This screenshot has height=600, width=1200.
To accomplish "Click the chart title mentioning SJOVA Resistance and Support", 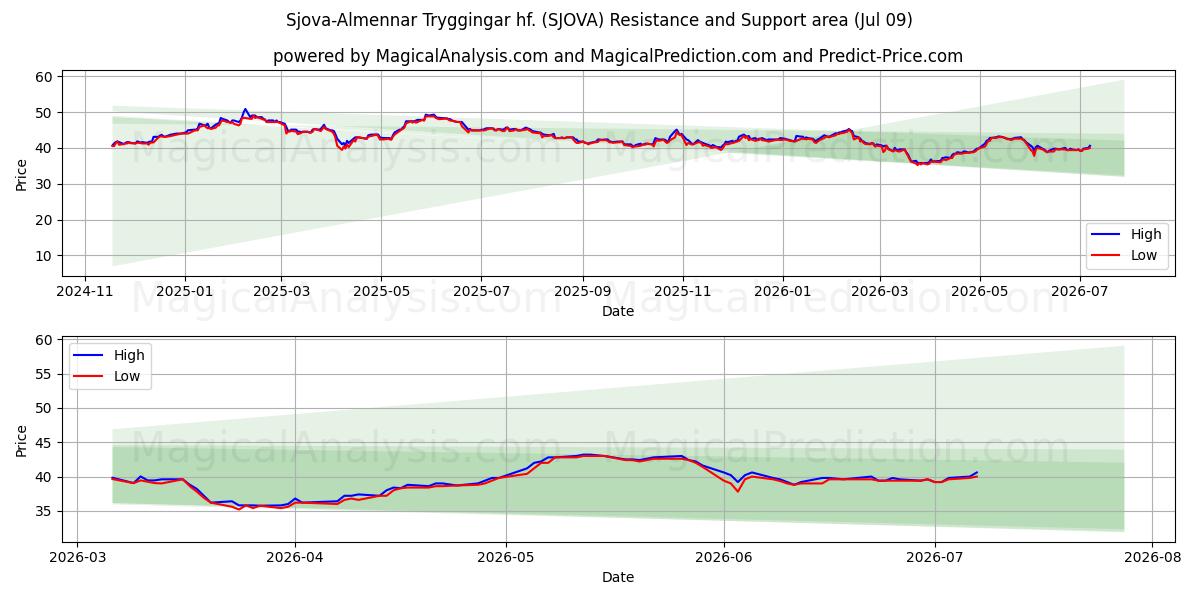I will click(599, 20).
